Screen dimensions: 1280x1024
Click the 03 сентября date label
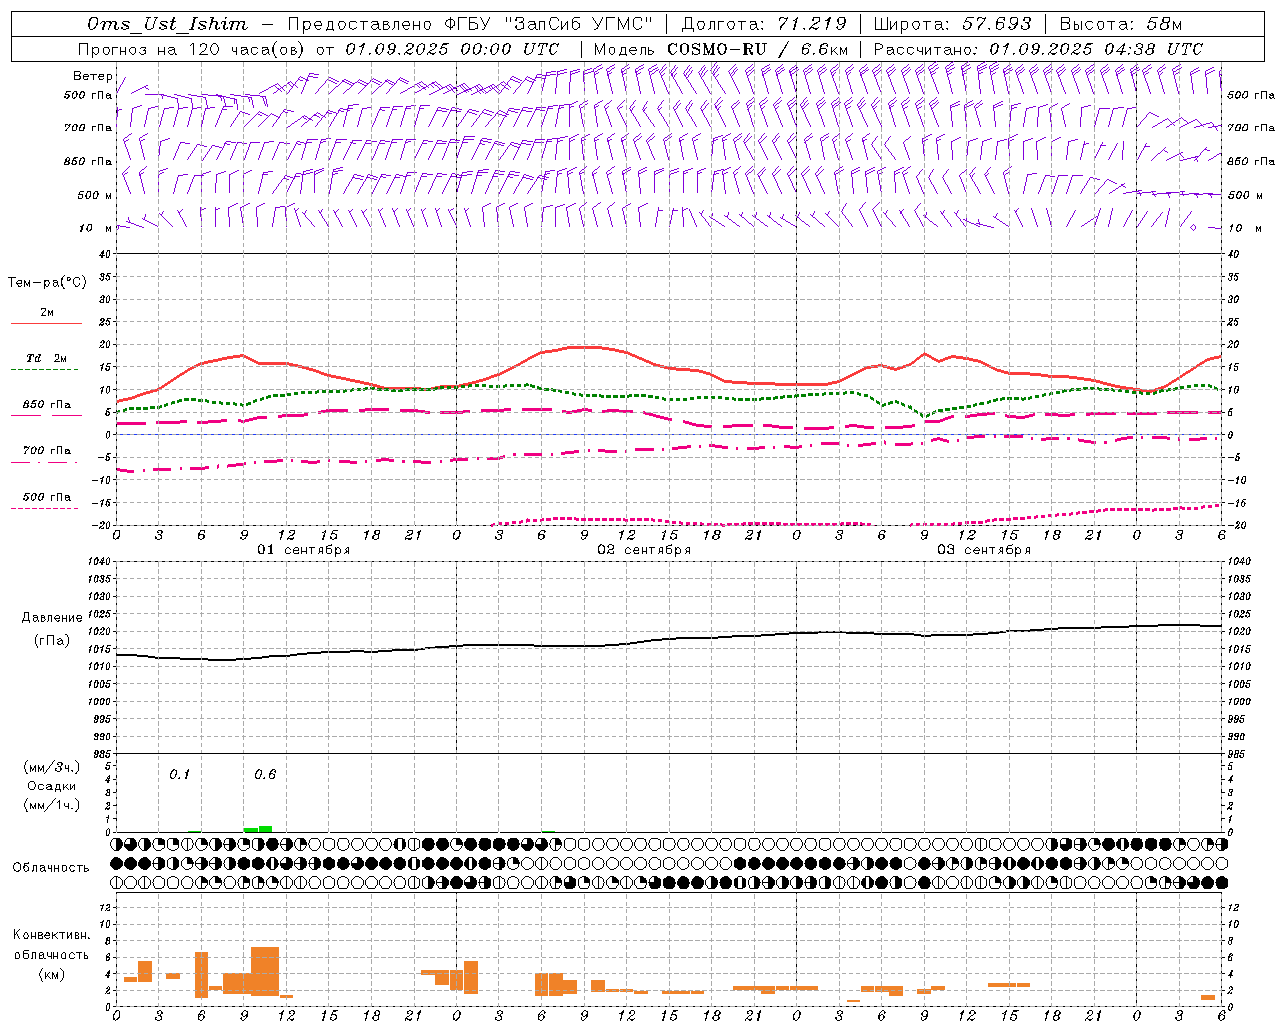[984, 550]
